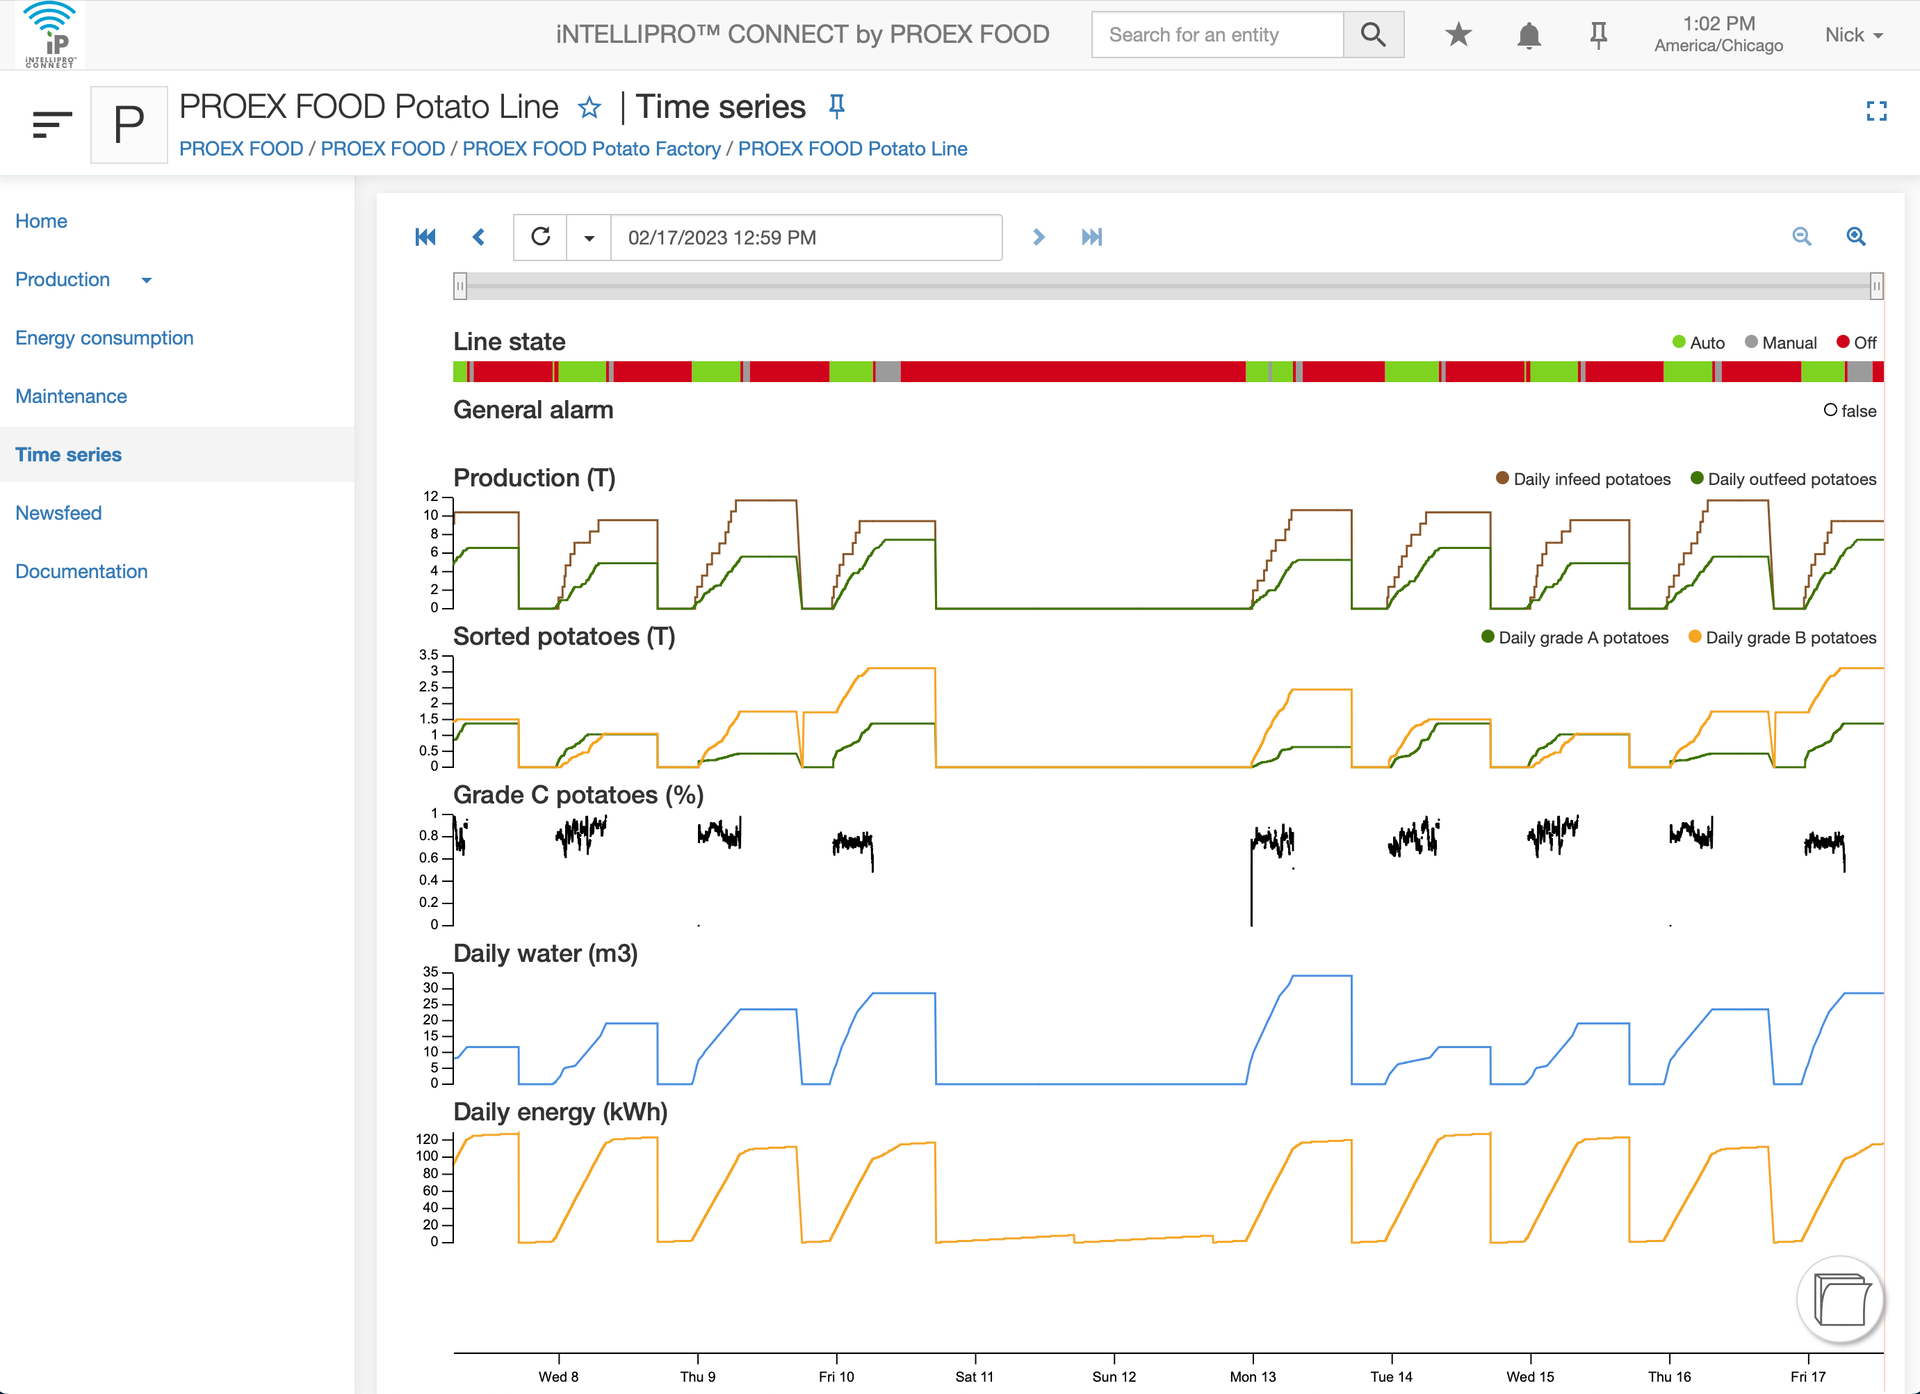This screenshot has height=1394, width=1920.
Task: Toggle Daily infeed potatoes legend series
Action: pyautogui.click(x=1583, y=479)
